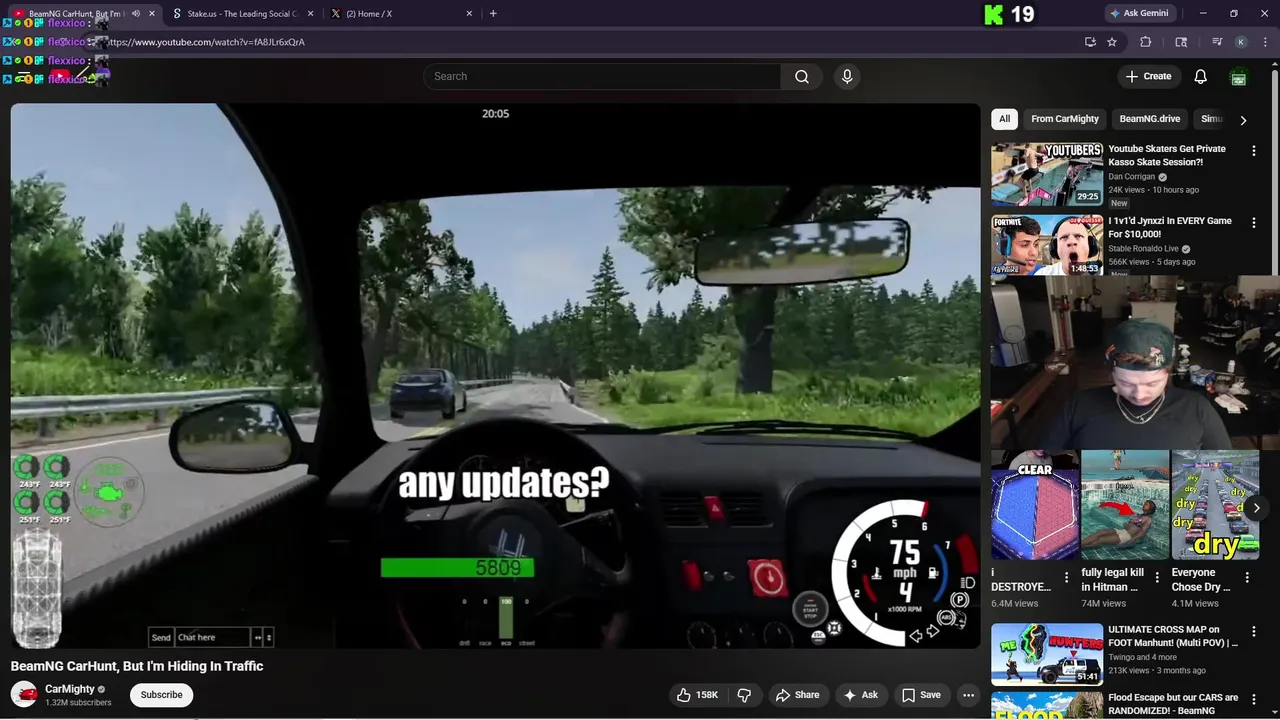The width and height of the screenshot is (1280, 720).
Task: Select the From CarMighty filter chip
Action: [x=1065, y=119]
